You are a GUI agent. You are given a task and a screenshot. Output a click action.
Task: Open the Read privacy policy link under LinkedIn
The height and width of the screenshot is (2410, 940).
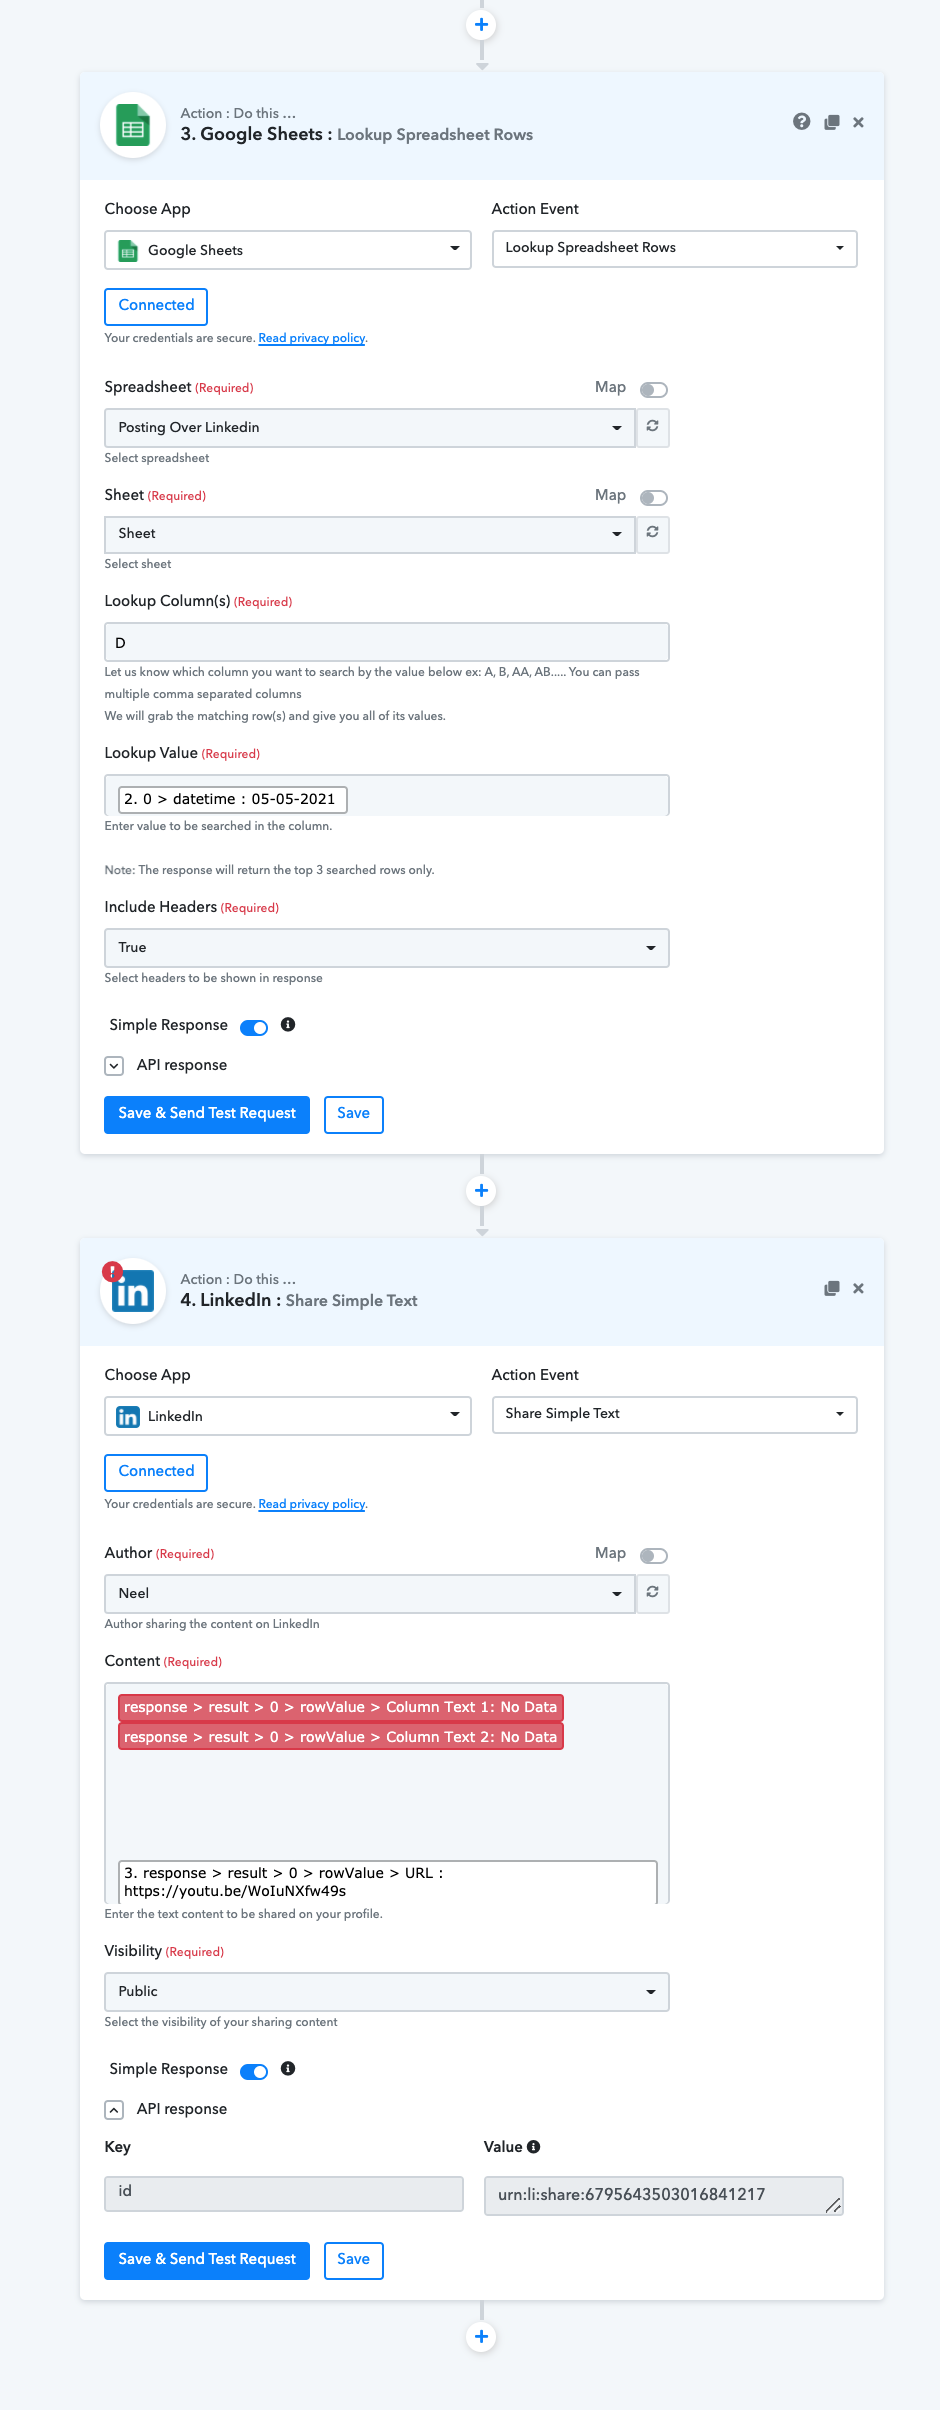[x=312, y=1504]
